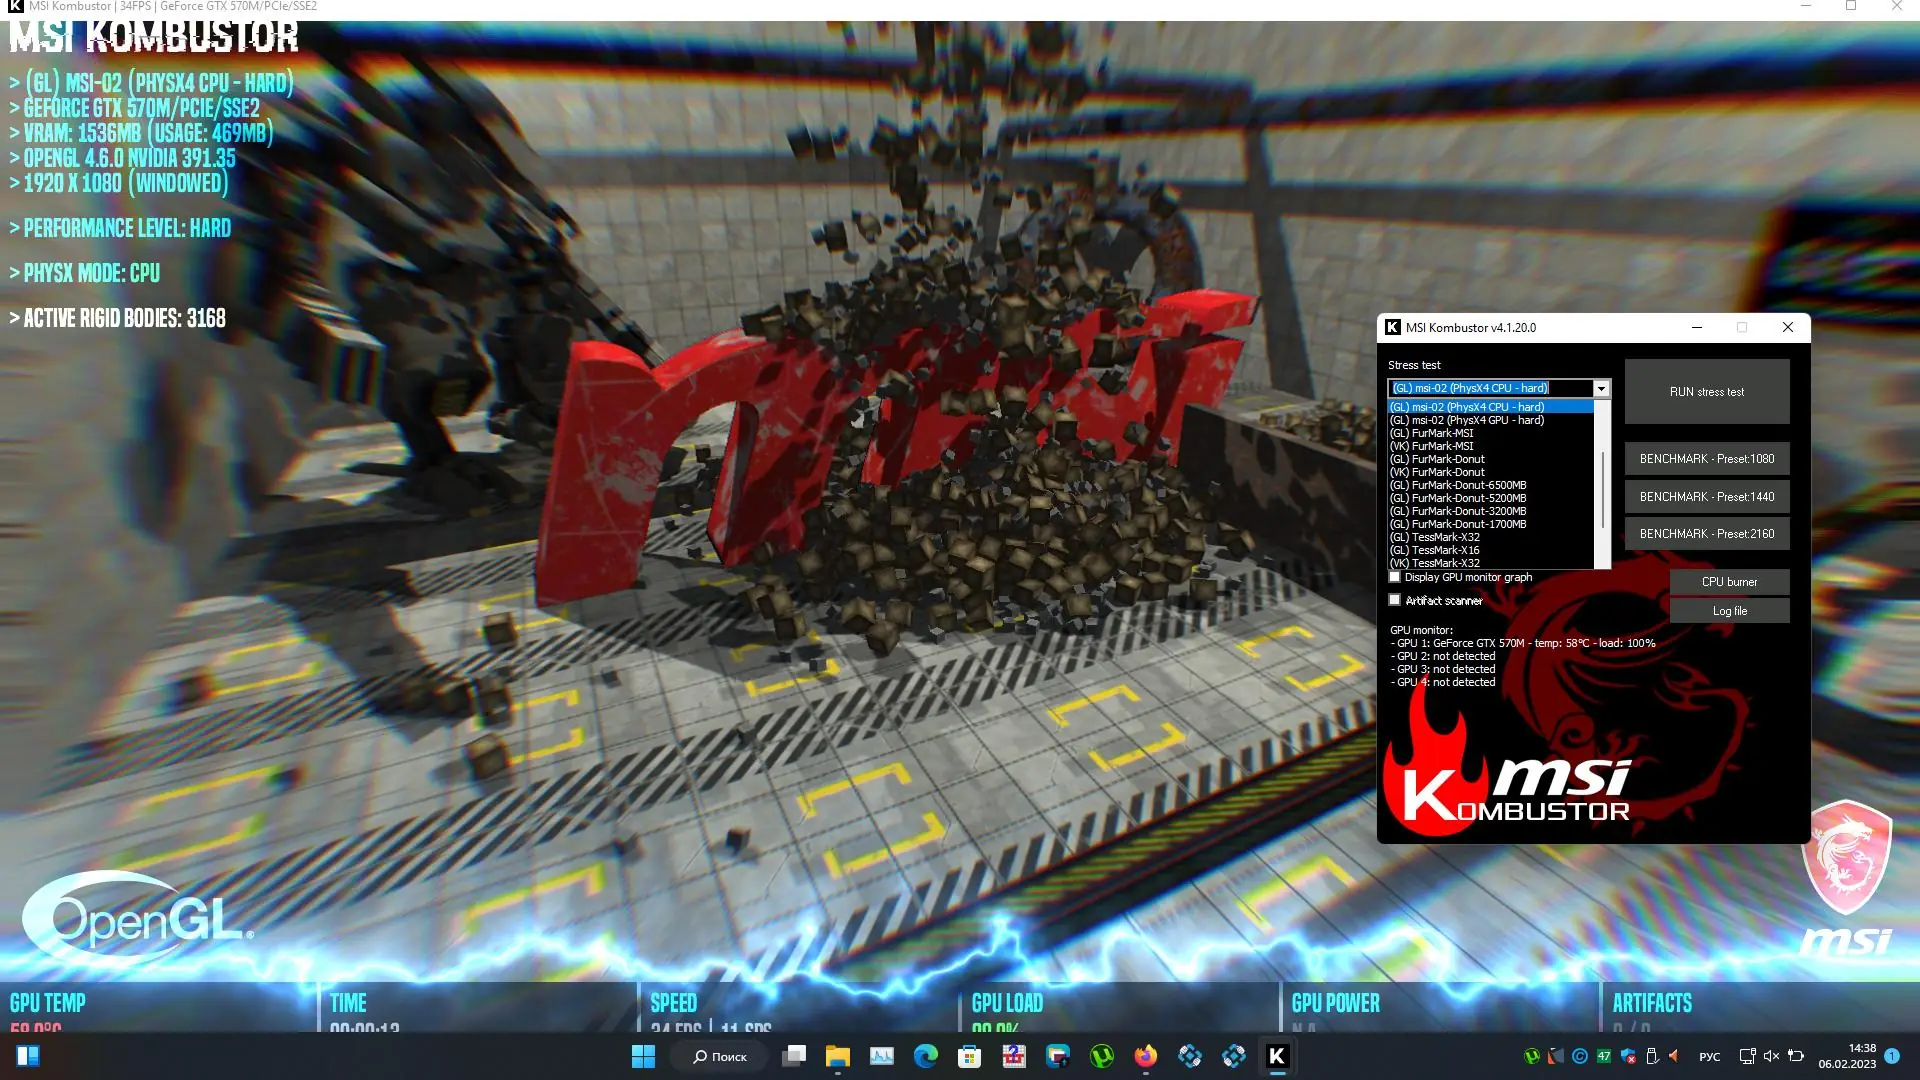This screenshot has width=1920, height=1080.
Task: Select (GL) FurMark-Donut from the list
Action: pyautogui.click(x=1437, y=459)
